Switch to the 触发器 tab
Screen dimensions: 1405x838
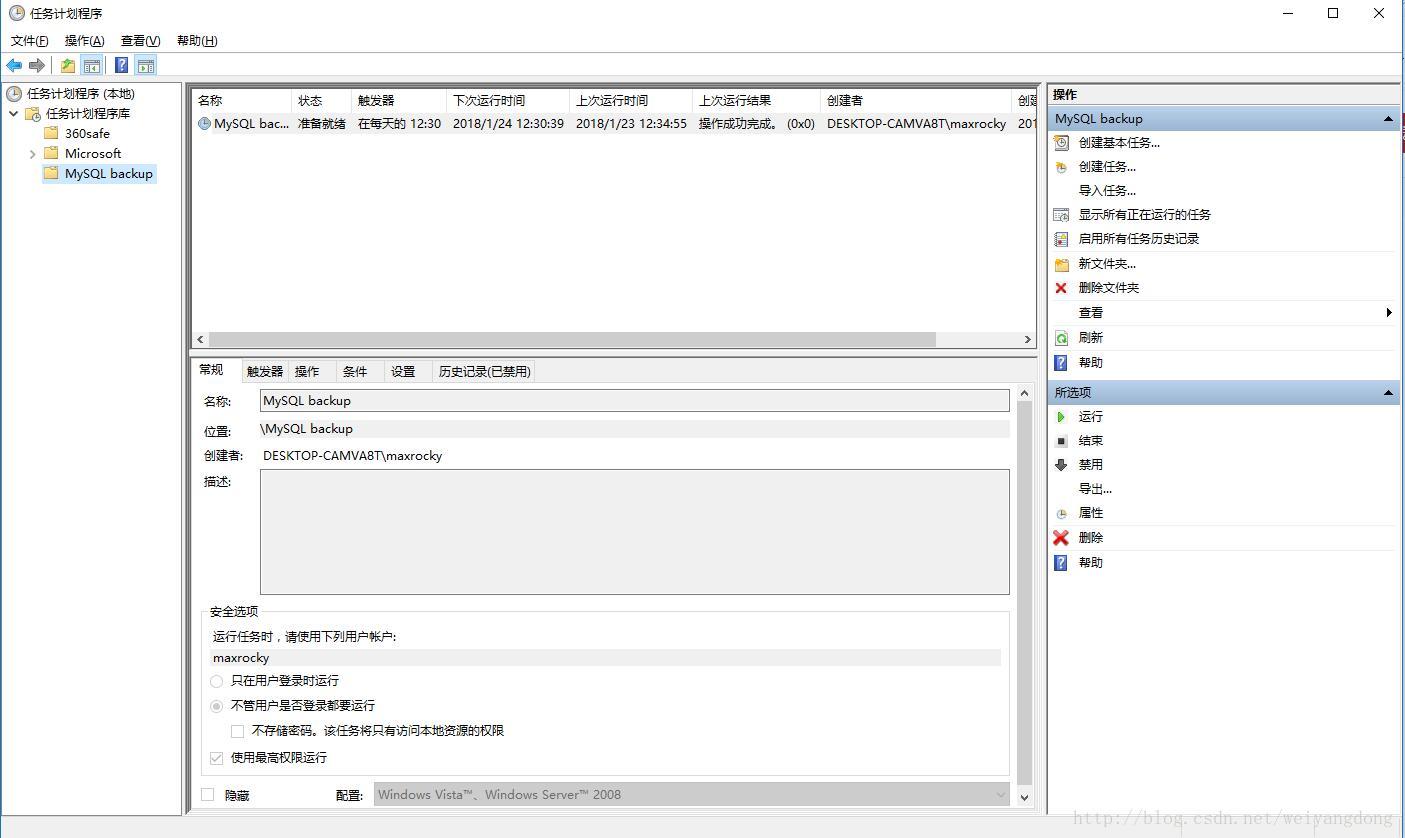click(x=265, y=372)
